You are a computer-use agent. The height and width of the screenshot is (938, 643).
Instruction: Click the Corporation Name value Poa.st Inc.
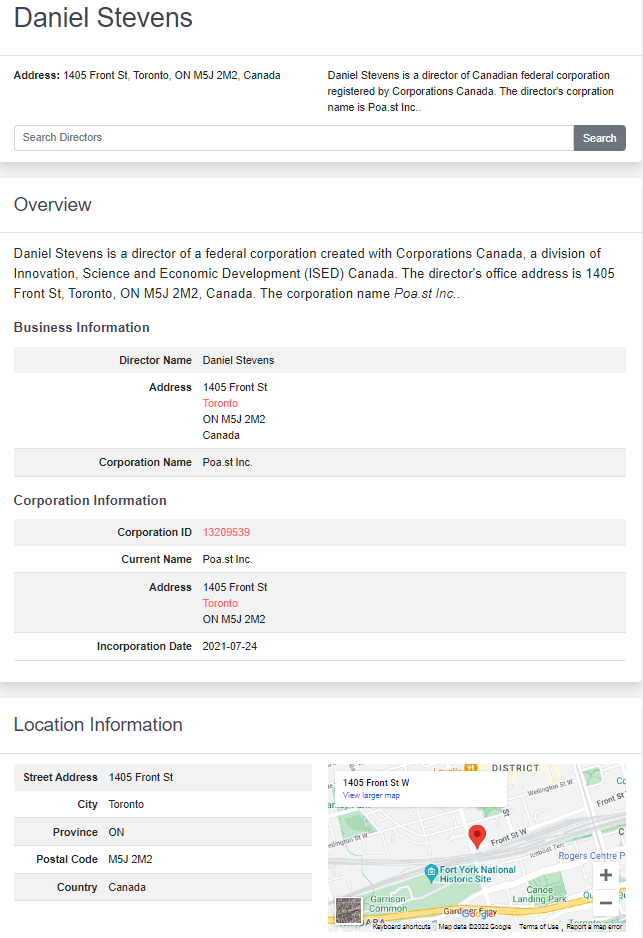227,462
